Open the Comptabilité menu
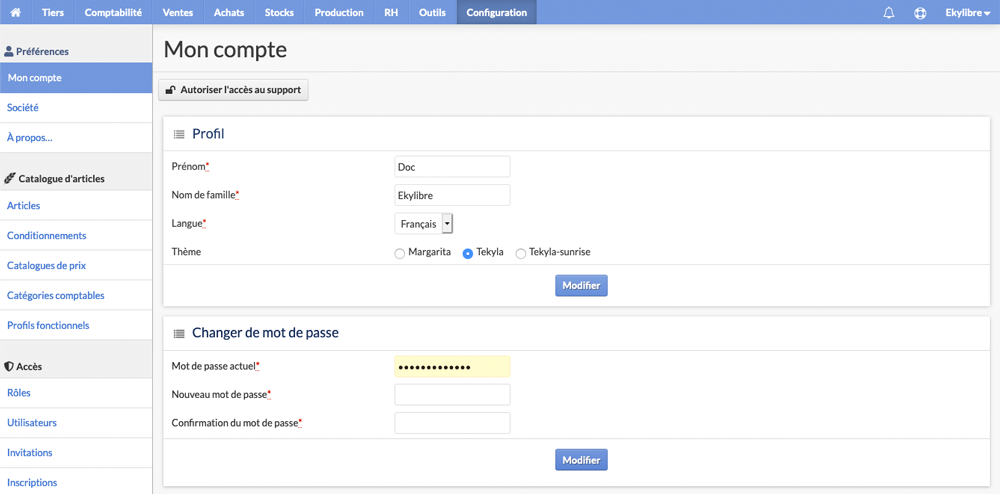Screen dimensions: 1000x494 pos(113,12)
